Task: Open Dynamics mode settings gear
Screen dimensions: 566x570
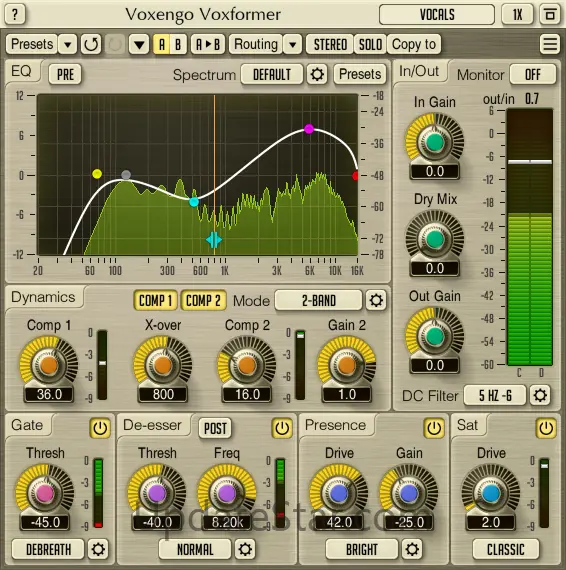Action: point(376,300)
